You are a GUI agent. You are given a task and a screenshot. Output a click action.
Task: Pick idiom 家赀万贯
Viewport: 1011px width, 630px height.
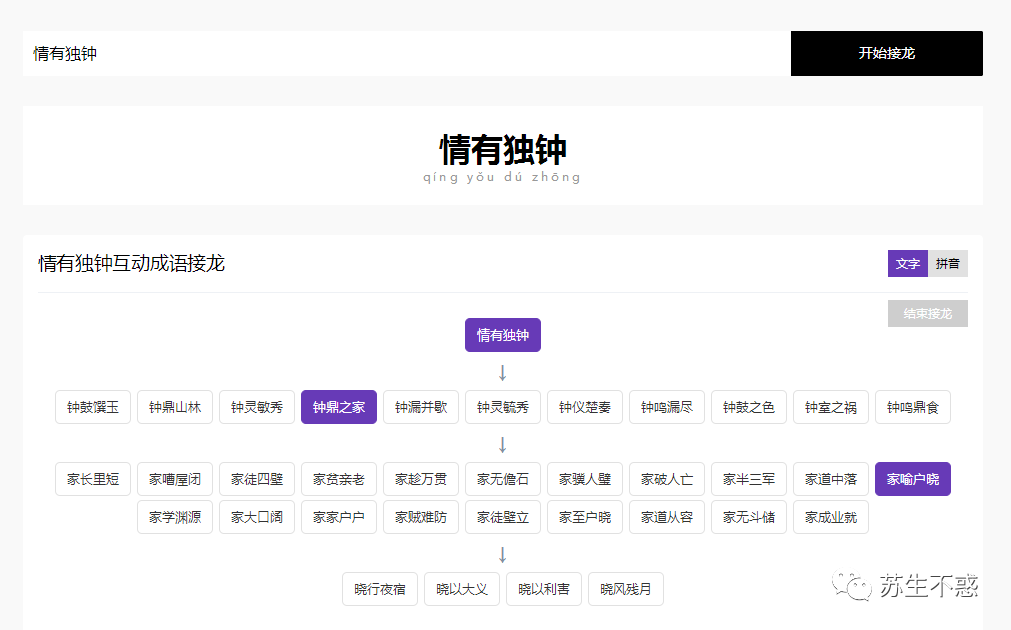(421, 479)
